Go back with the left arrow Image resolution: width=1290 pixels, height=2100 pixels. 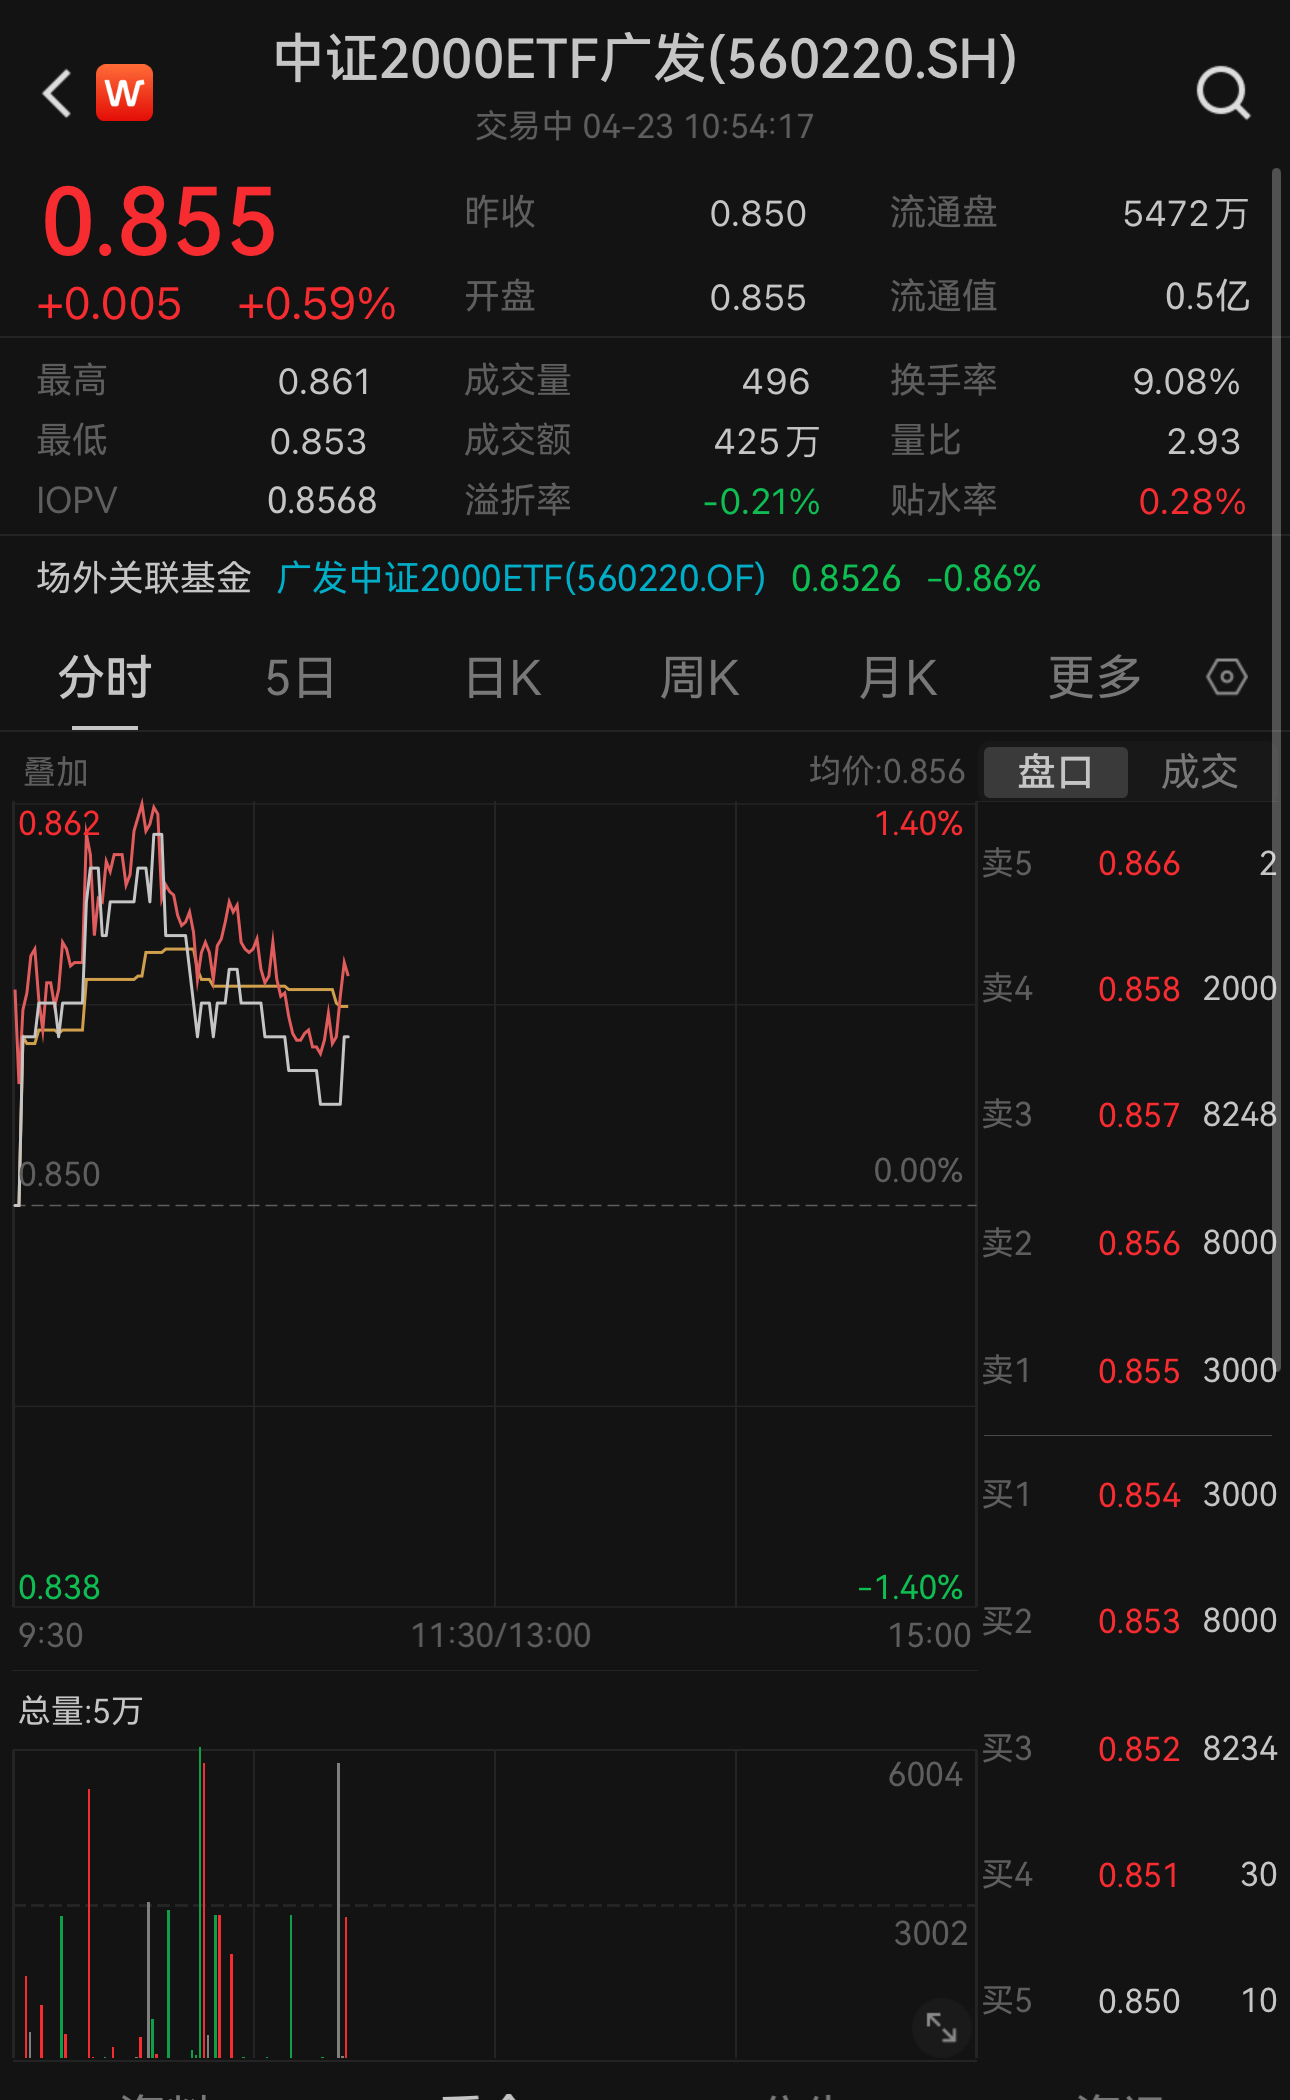58,93
